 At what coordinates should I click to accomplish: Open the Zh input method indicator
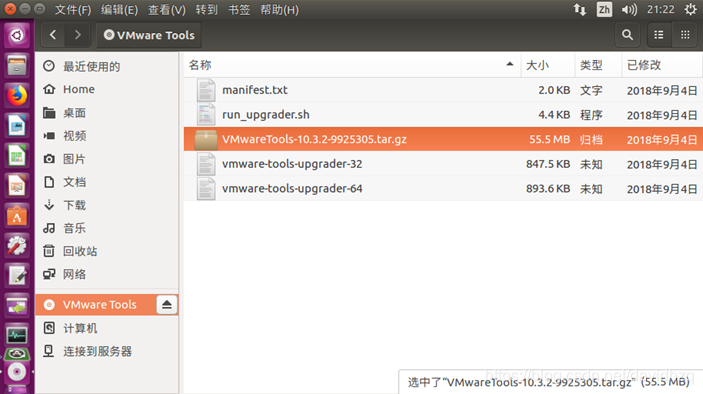[604, 9]
